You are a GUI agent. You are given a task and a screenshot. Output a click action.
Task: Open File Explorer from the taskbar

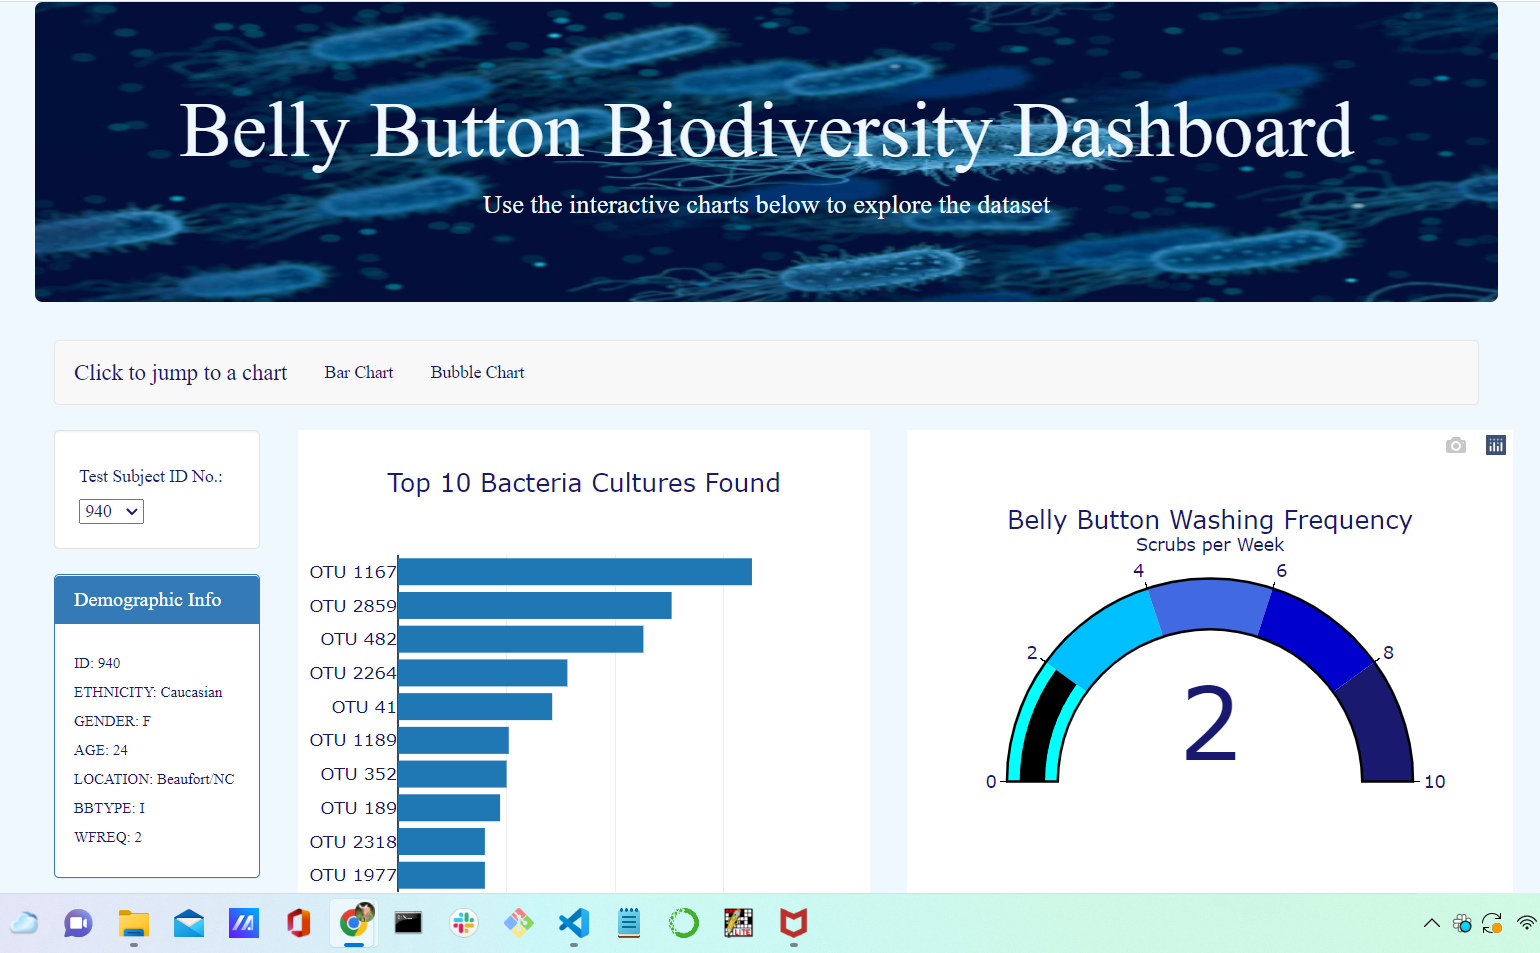[133, 923]
